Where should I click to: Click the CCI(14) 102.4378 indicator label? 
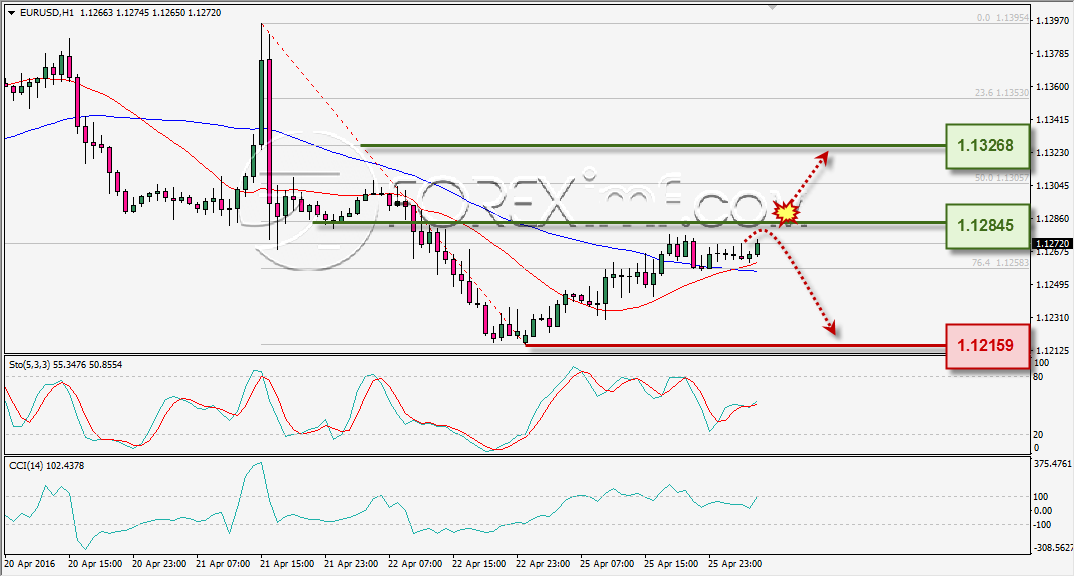click(x=47, y=466)
